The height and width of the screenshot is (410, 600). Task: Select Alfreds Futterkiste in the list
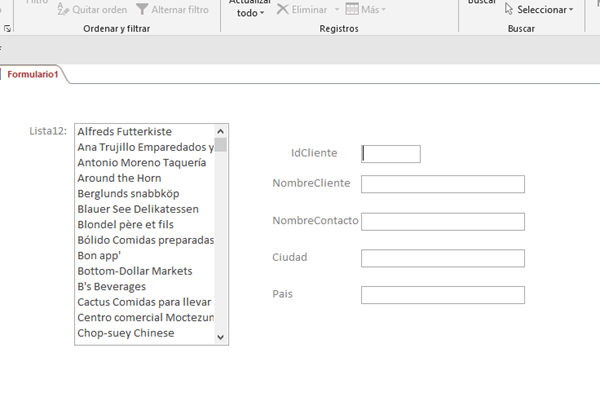124,131
